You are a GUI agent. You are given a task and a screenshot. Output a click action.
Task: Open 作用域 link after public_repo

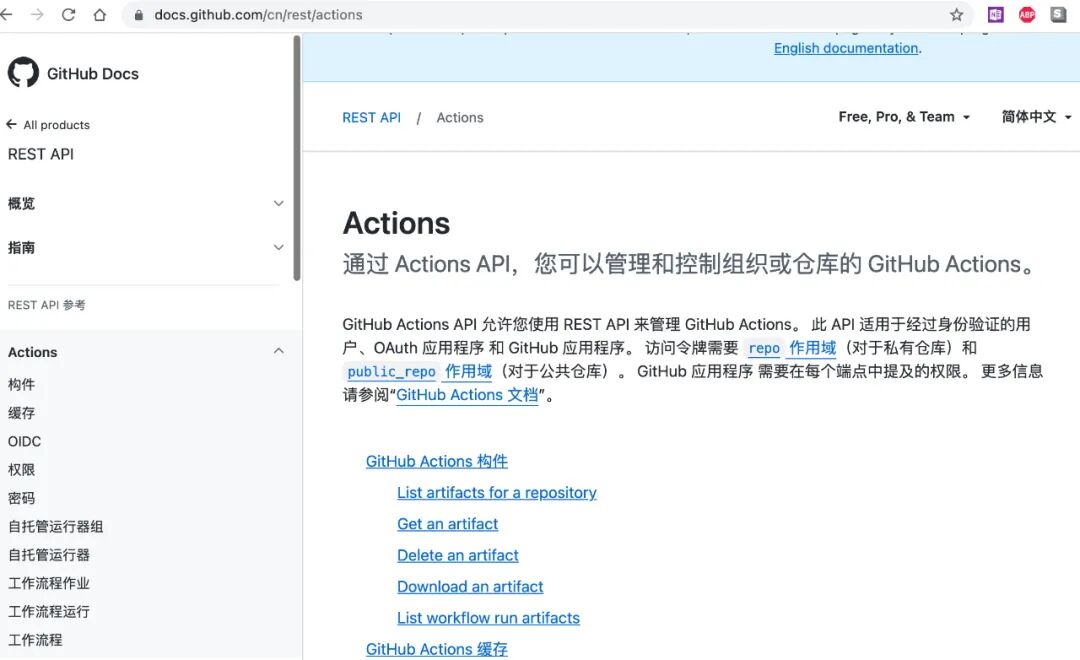(468, 371)
